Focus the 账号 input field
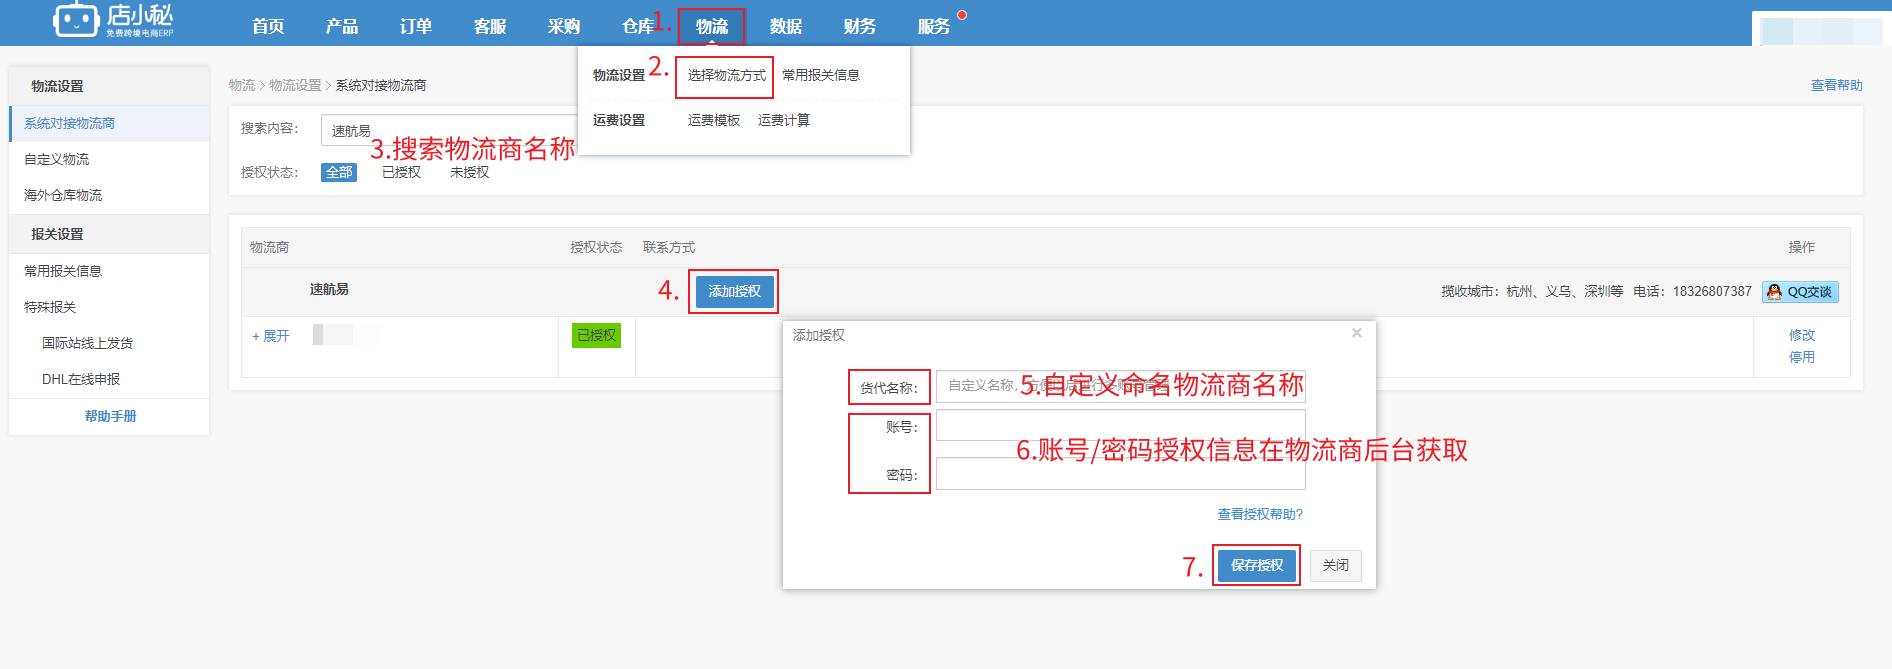Image resolution: width=1892 pixels, height=669 pixels. click(1120, 426)
